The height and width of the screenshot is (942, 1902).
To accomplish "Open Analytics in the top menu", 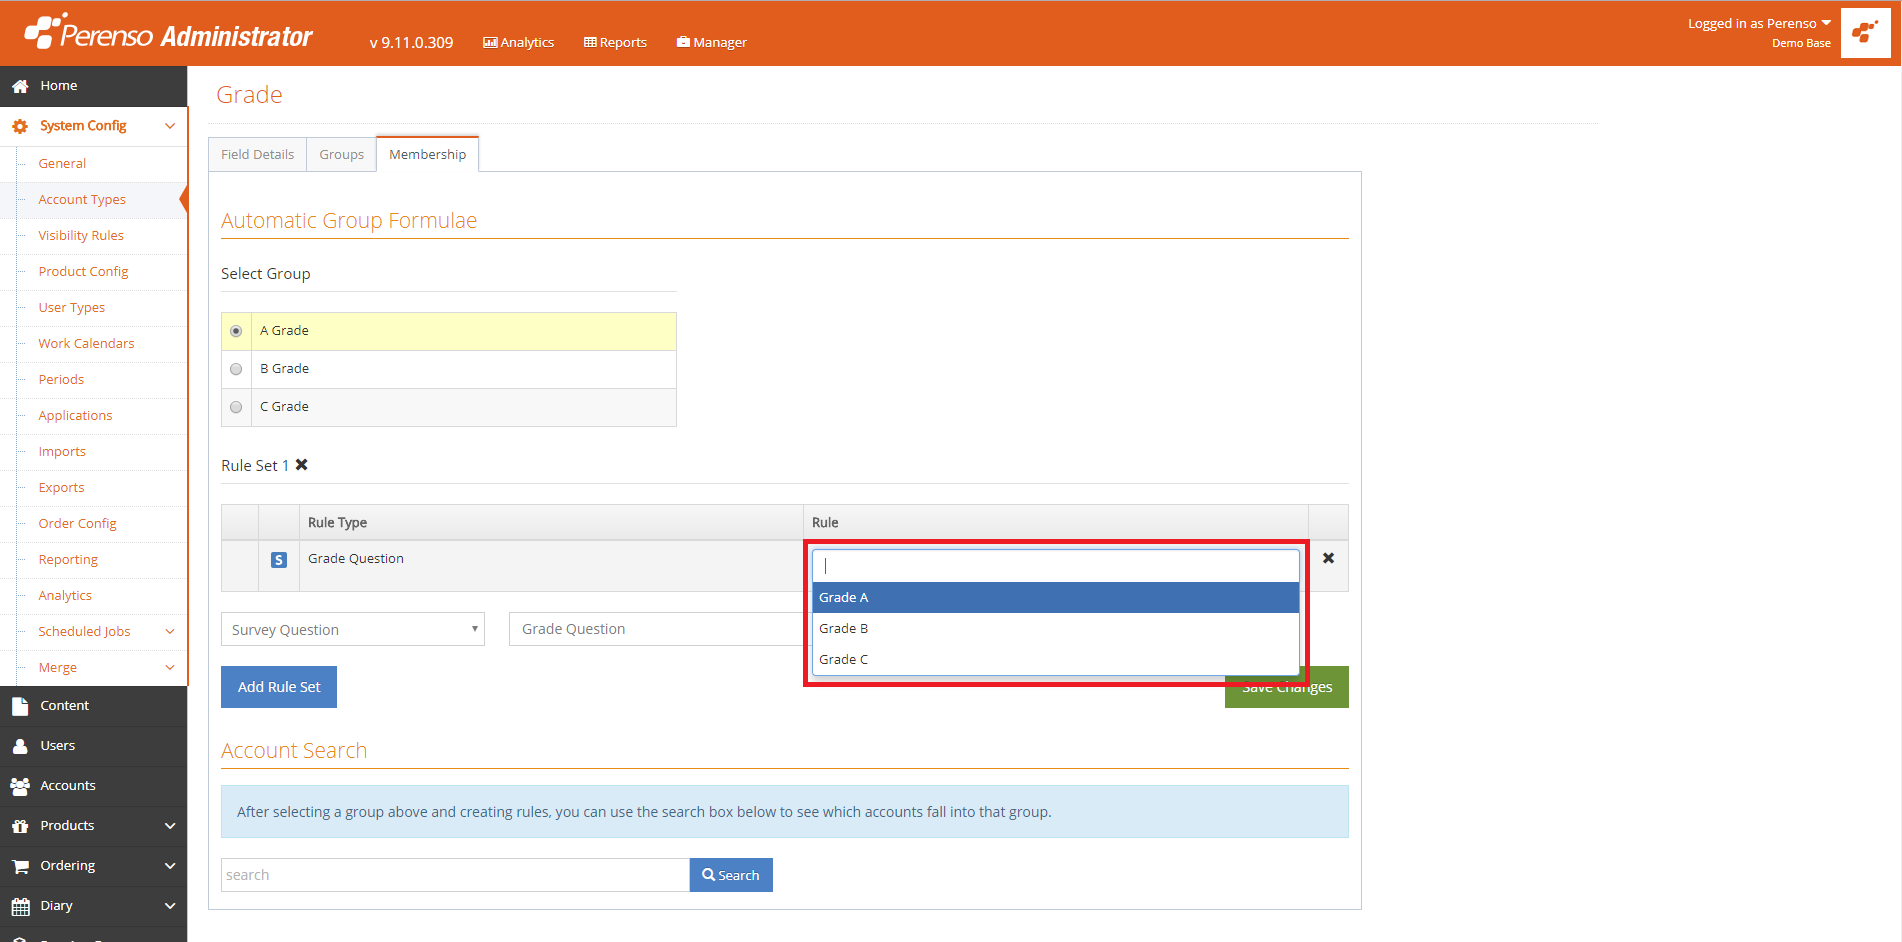I will [x=518, y=42].
